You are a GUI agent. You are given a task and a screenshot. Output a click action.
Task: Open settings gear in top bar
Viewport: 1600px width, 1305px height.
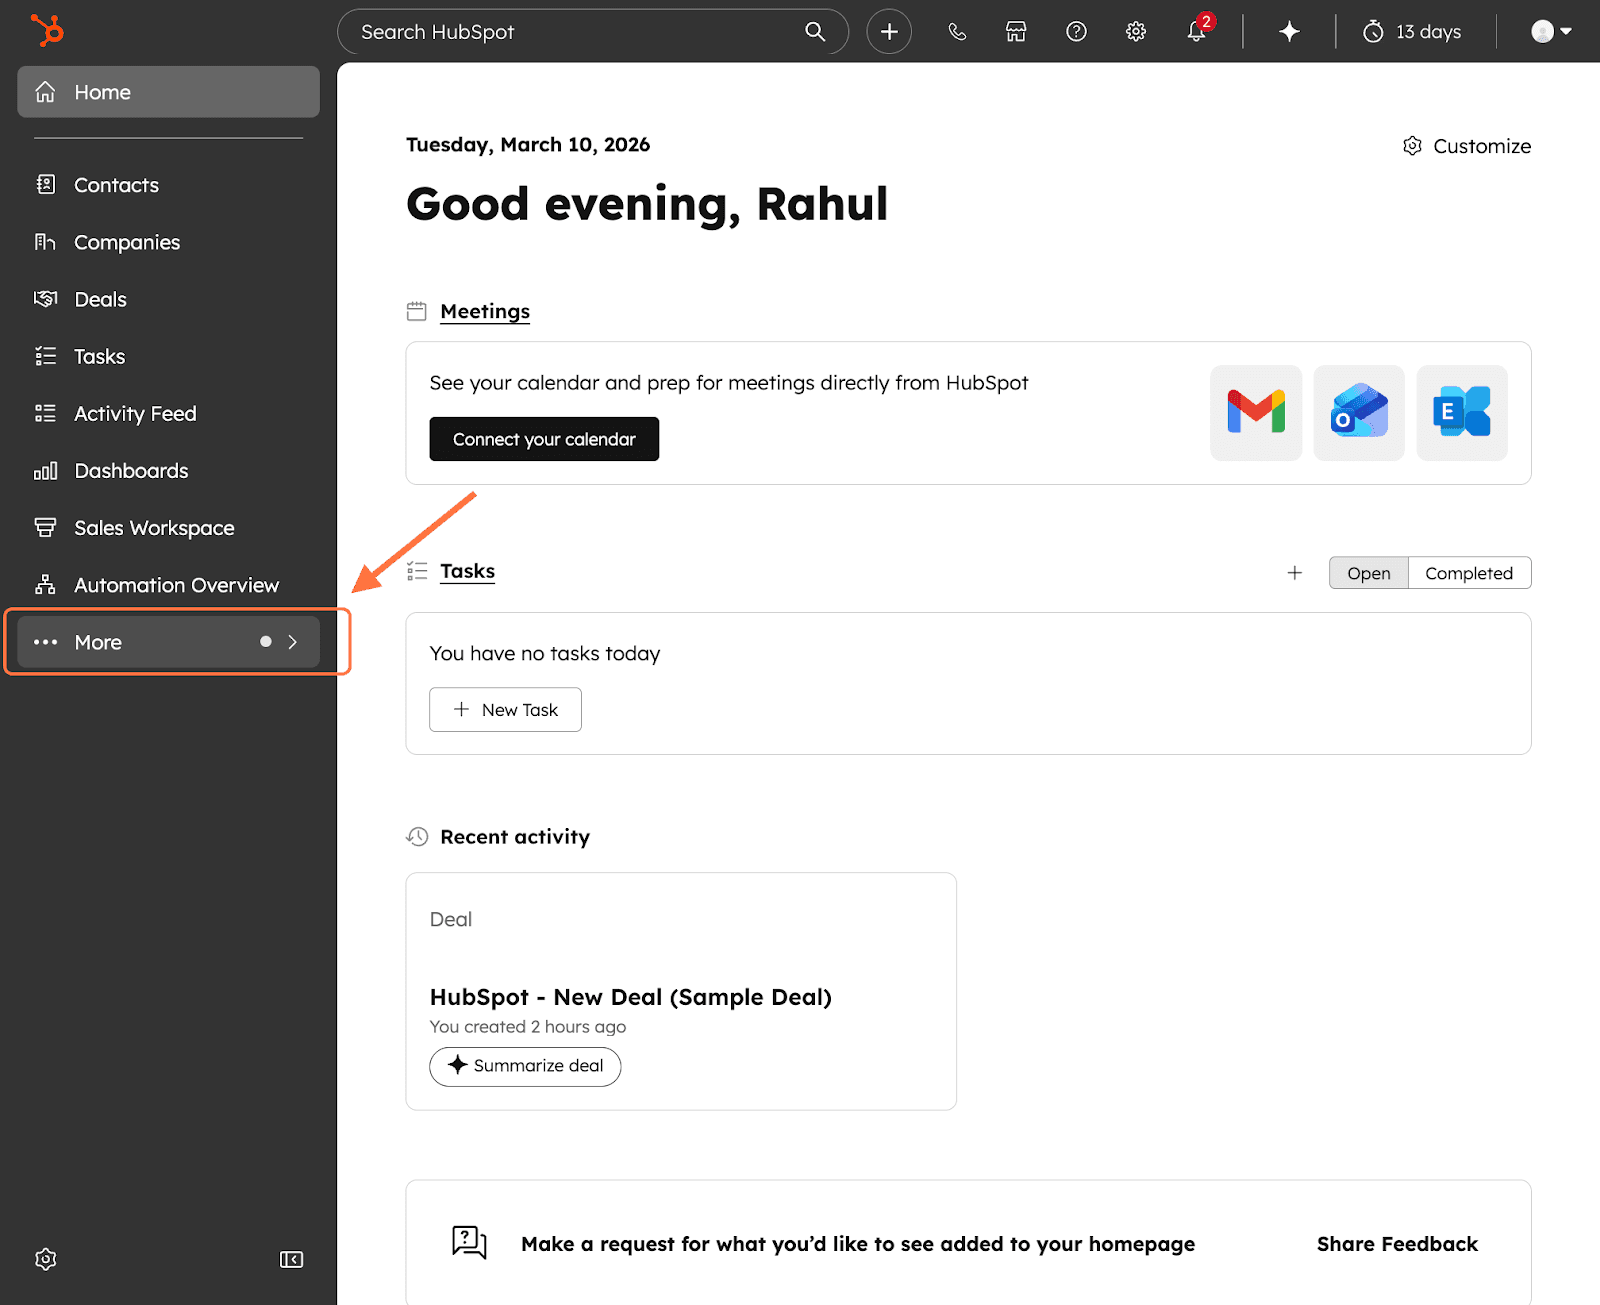1136,32
